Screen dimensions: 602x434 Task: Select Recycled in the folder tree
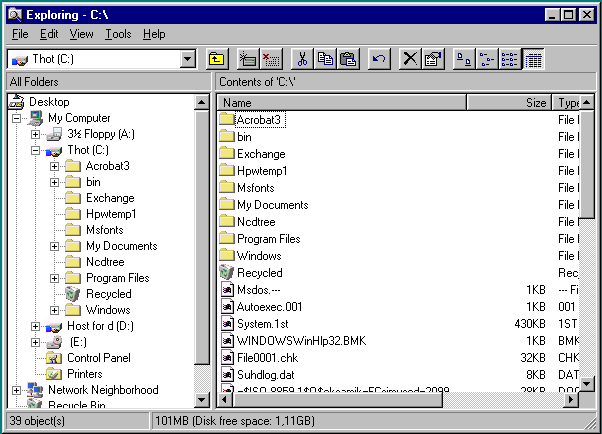(109, 294)
